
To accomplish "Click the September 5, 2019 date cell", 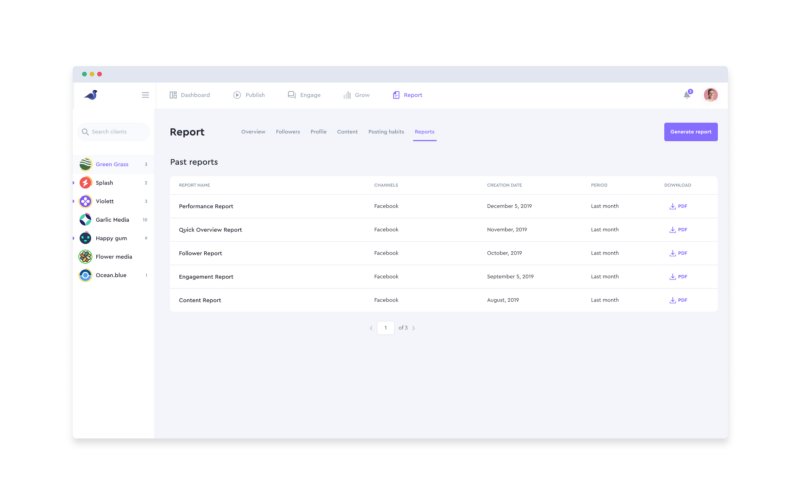I will 510,276.
